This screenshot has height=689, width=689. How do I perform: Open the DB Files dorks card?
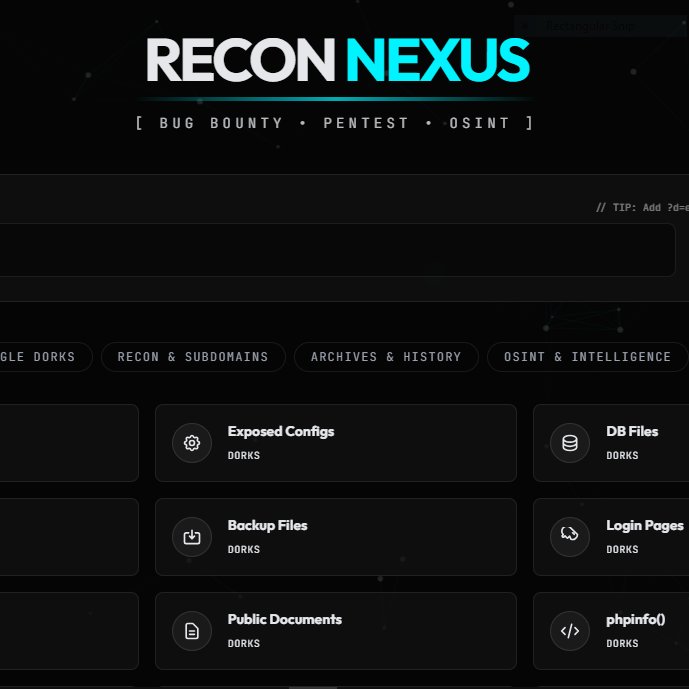pos(611,443)
